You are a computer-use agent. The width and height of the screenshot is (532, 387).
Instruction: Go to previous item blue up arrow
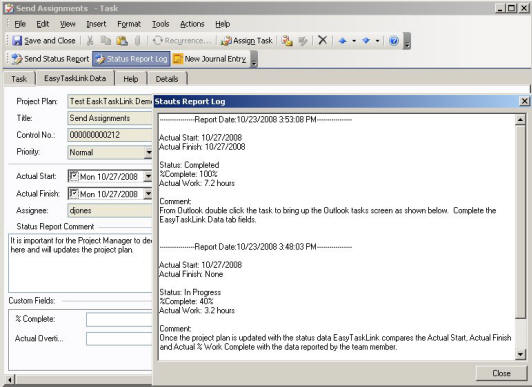pos(342,41)
